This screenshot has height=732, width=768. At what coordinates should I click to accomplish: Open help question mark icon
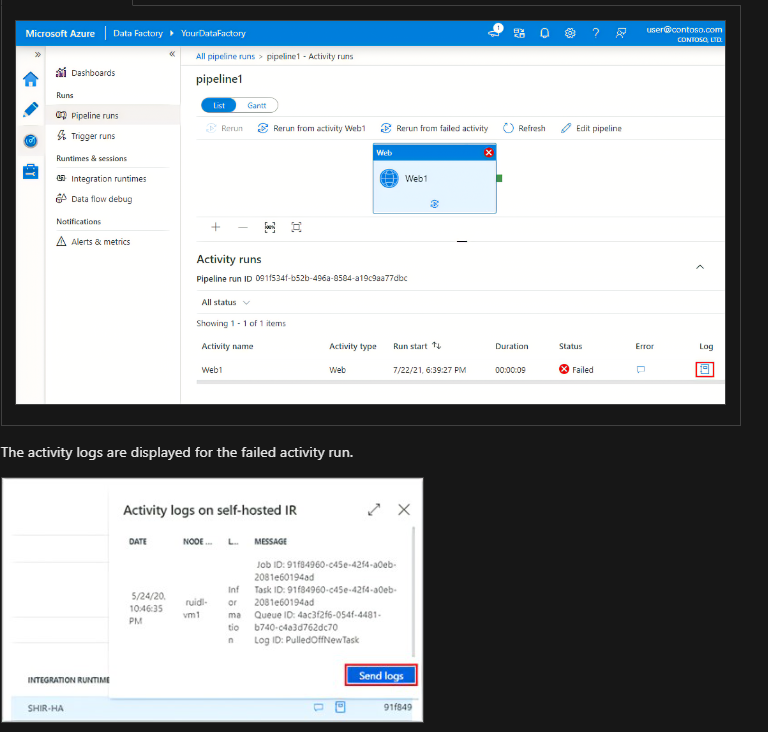596,33
